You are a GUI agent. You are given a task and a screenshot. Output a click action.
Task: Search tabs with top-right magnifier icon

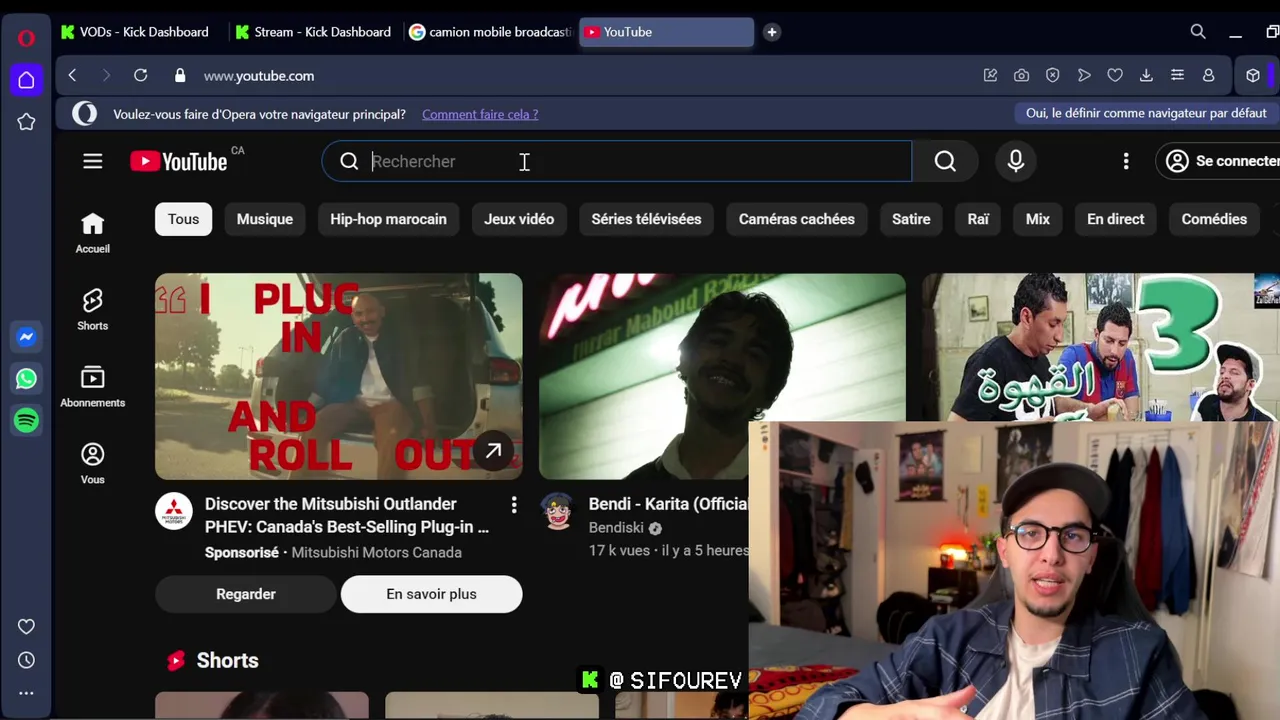pyautogui.click(x=1198, y=32)
